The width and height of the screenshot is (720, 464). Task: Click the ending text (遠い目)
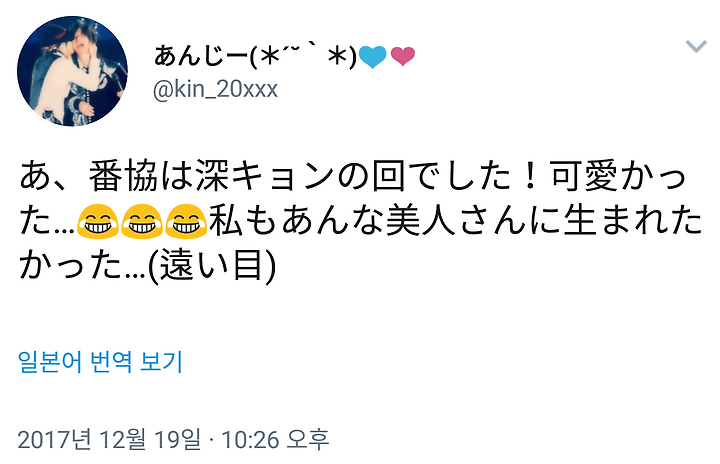(212, 266)
